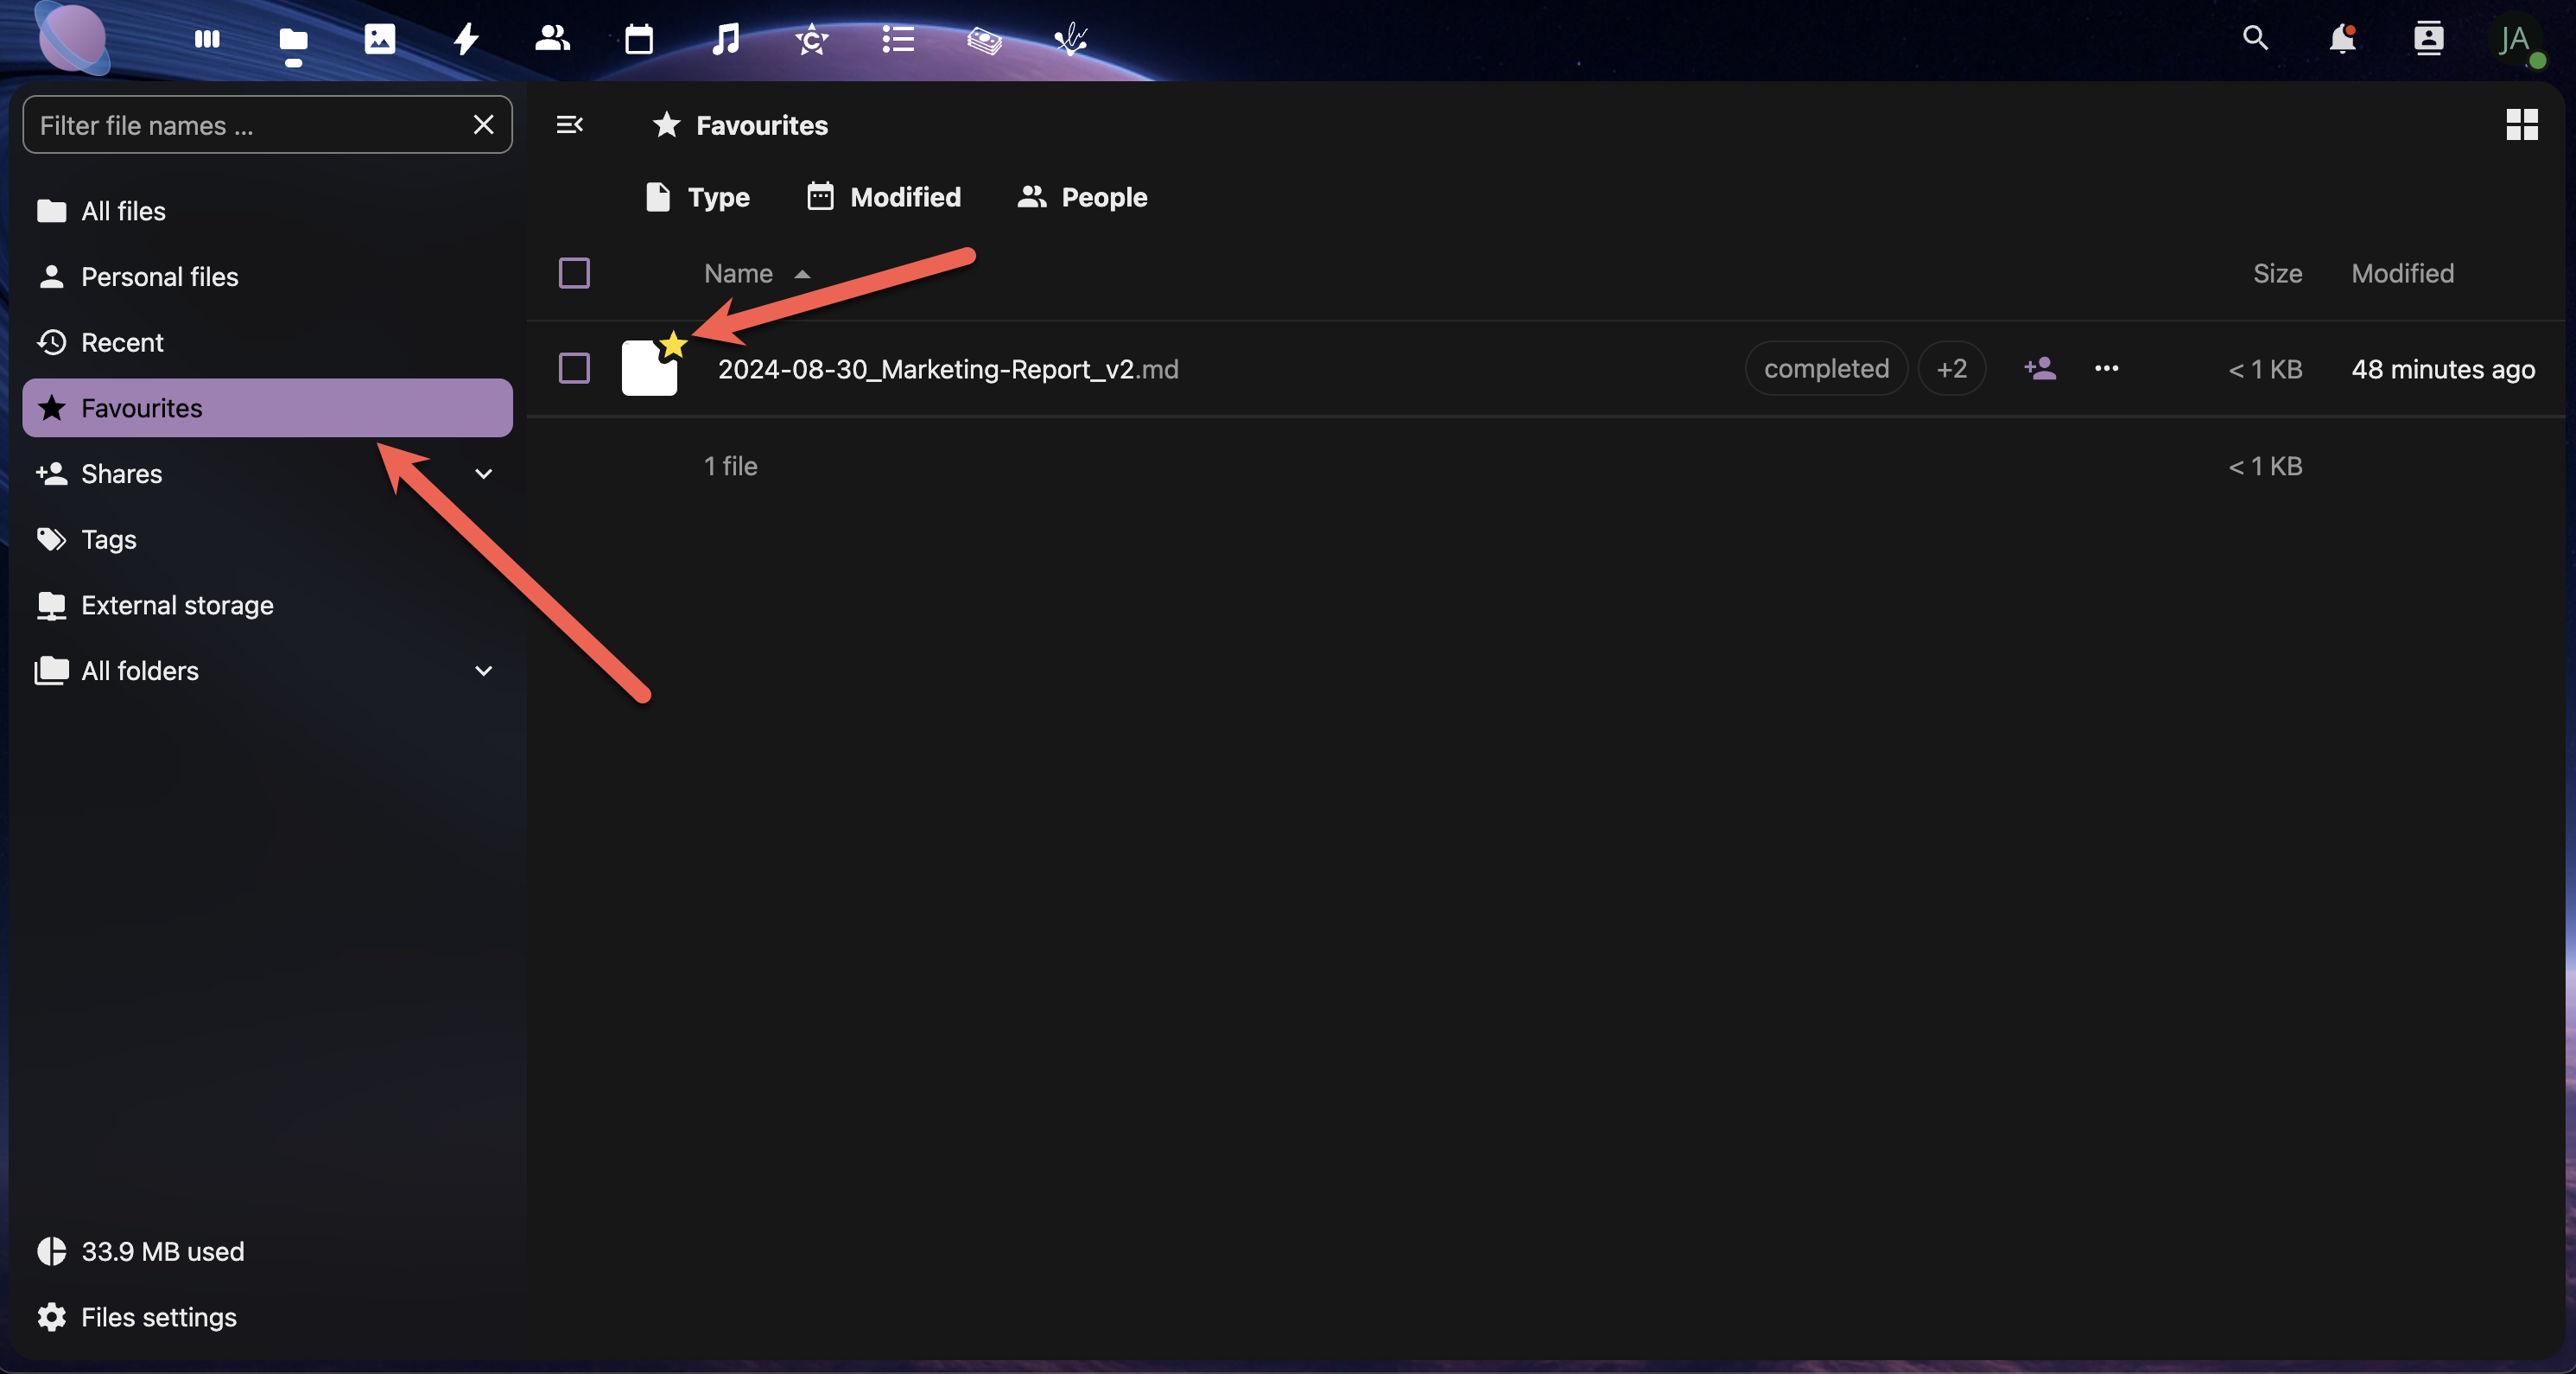The image size is (2576, 1374).
Task: Open Files settings
Action: [158, 1317]
